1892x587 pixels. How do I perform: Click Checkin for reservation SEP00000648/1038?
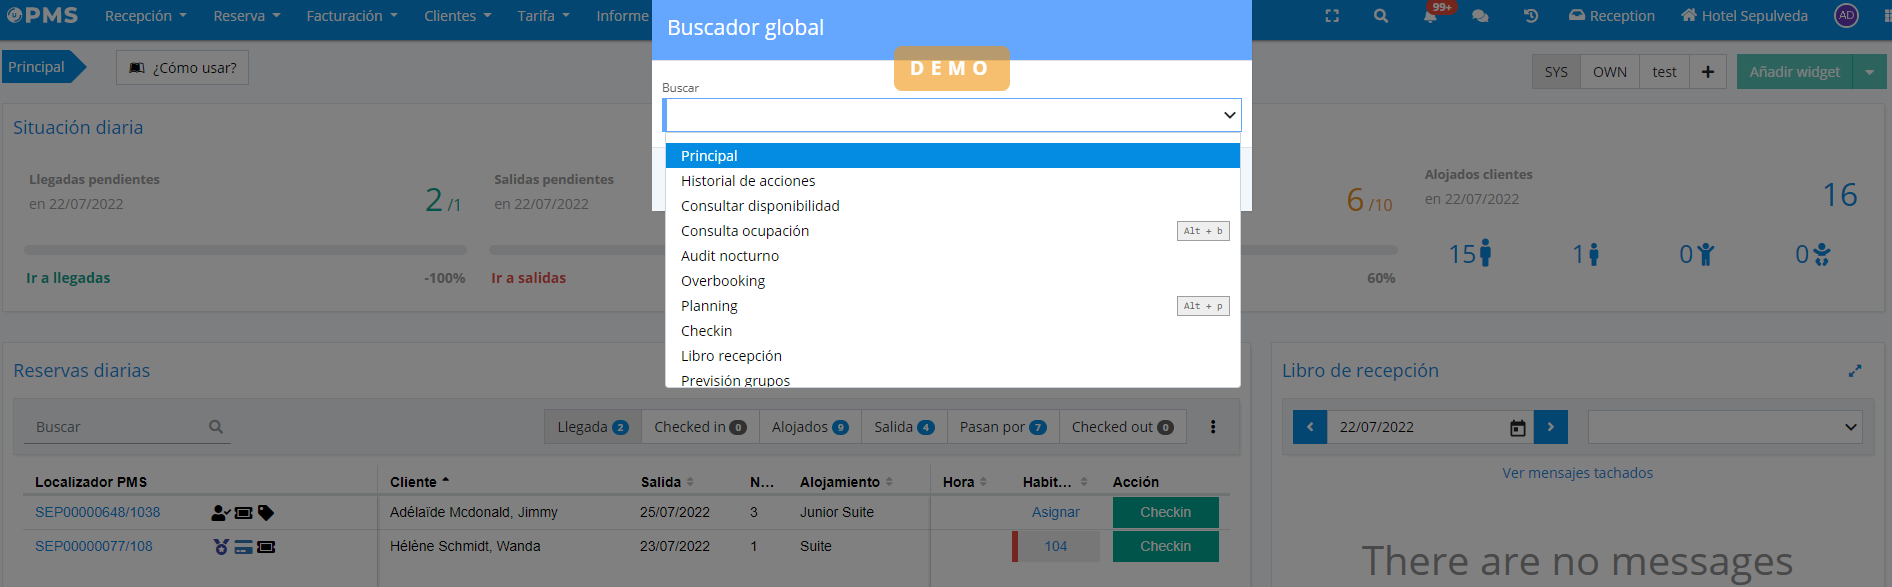coord(1165,512)
